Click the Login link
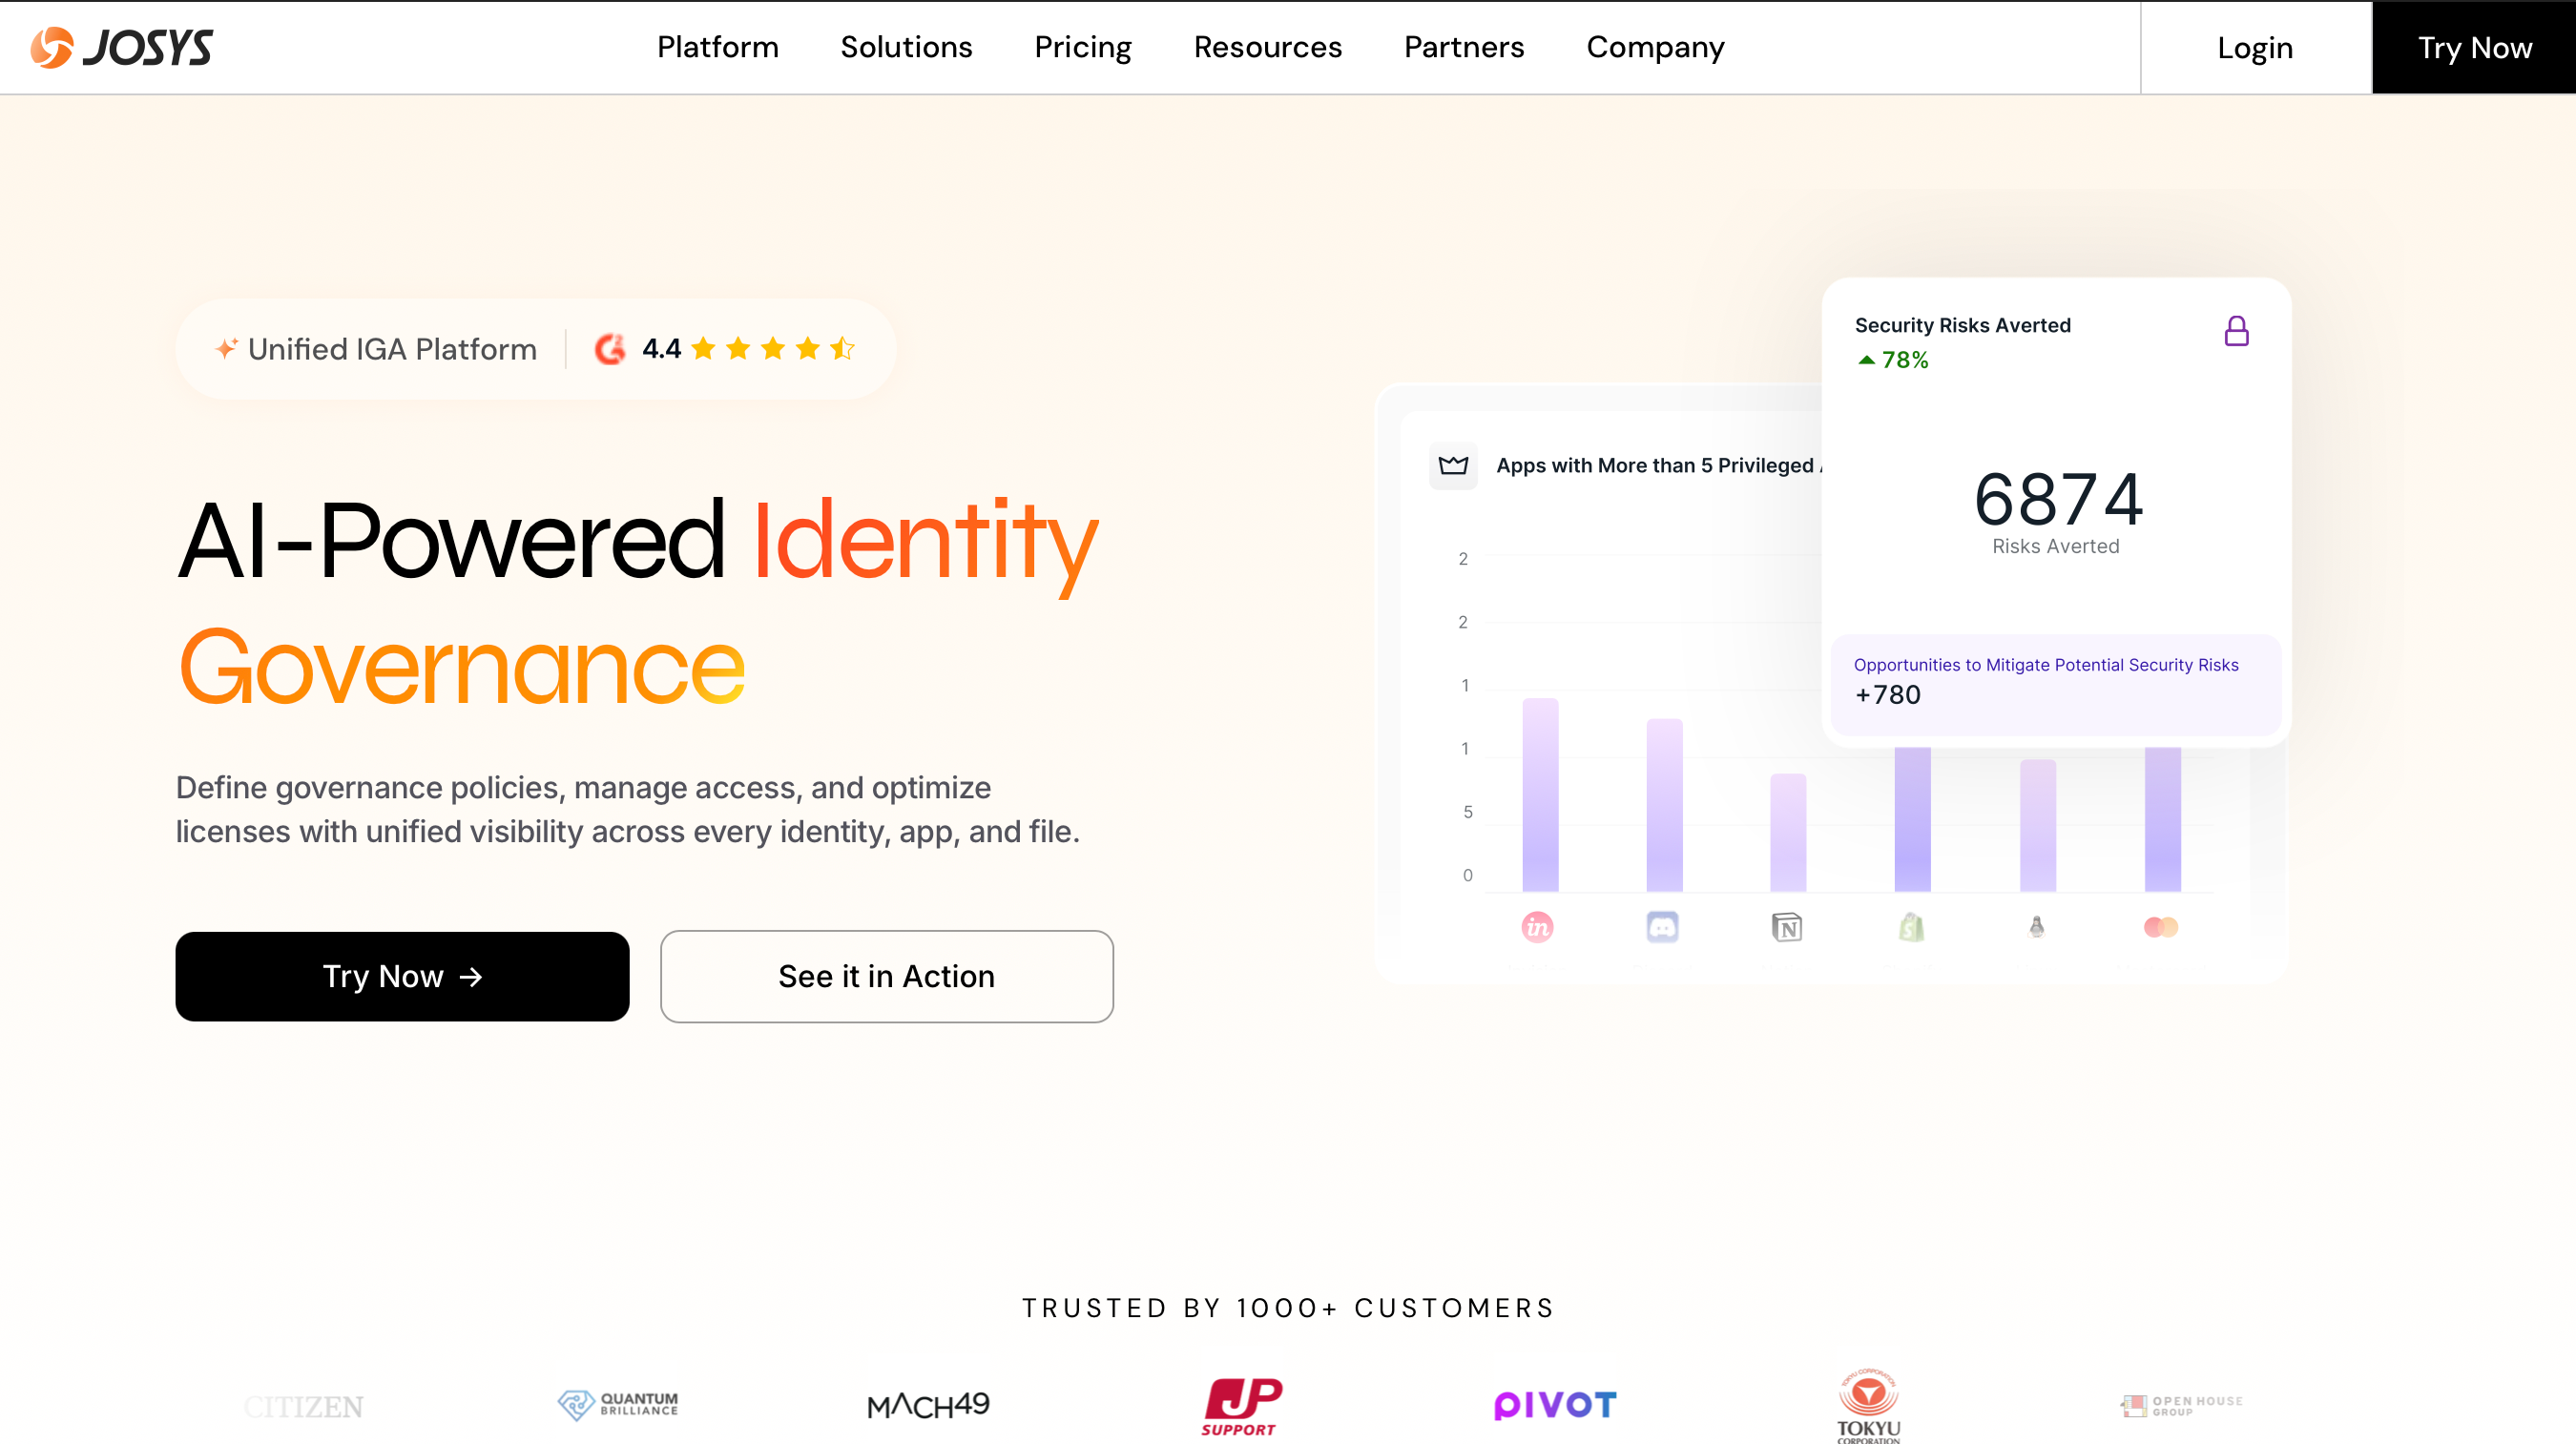The height and width of the screenshot is (1444, 2576). [x=2255, y=47]
